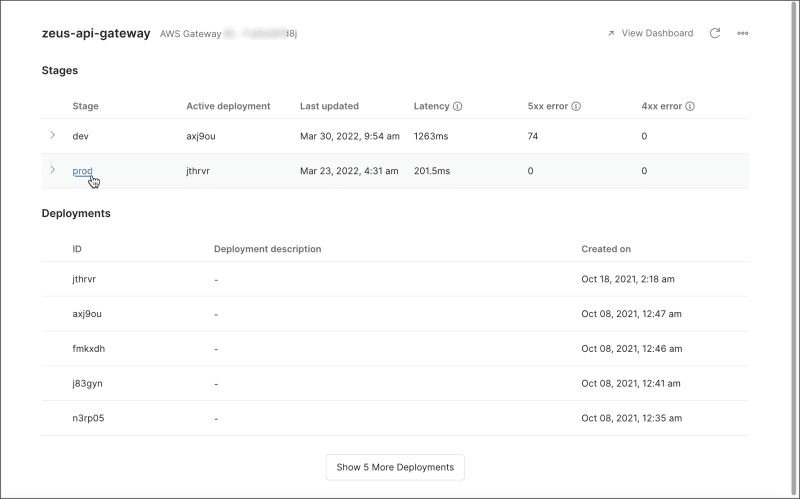The image size is (800, 499).
Task: Click the 201.5ms latency value
Action: 432,171
